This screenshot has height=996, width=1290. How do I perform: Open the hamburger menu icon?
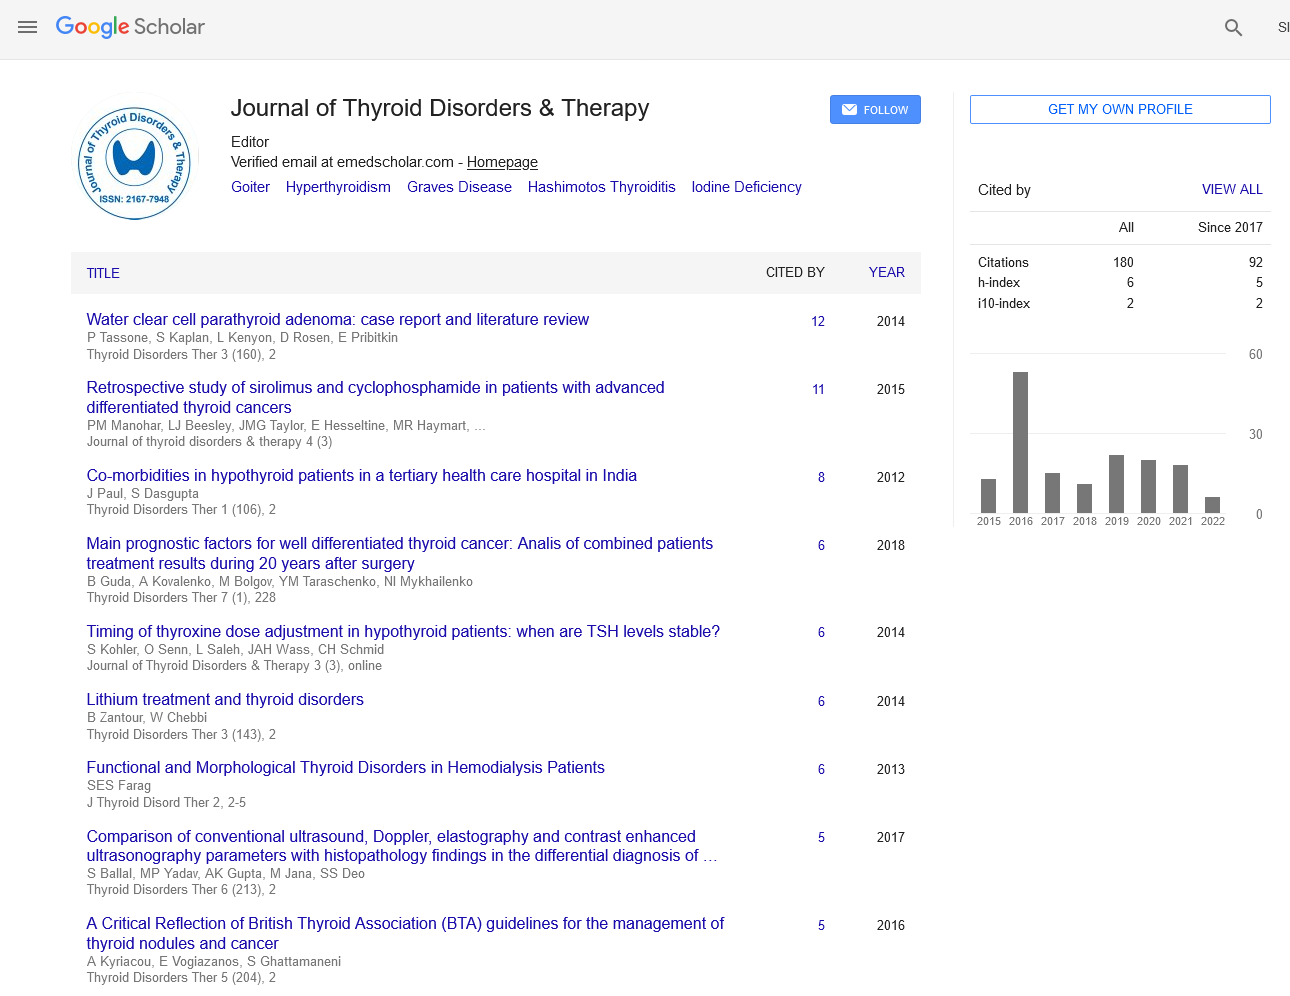(27, 27)
